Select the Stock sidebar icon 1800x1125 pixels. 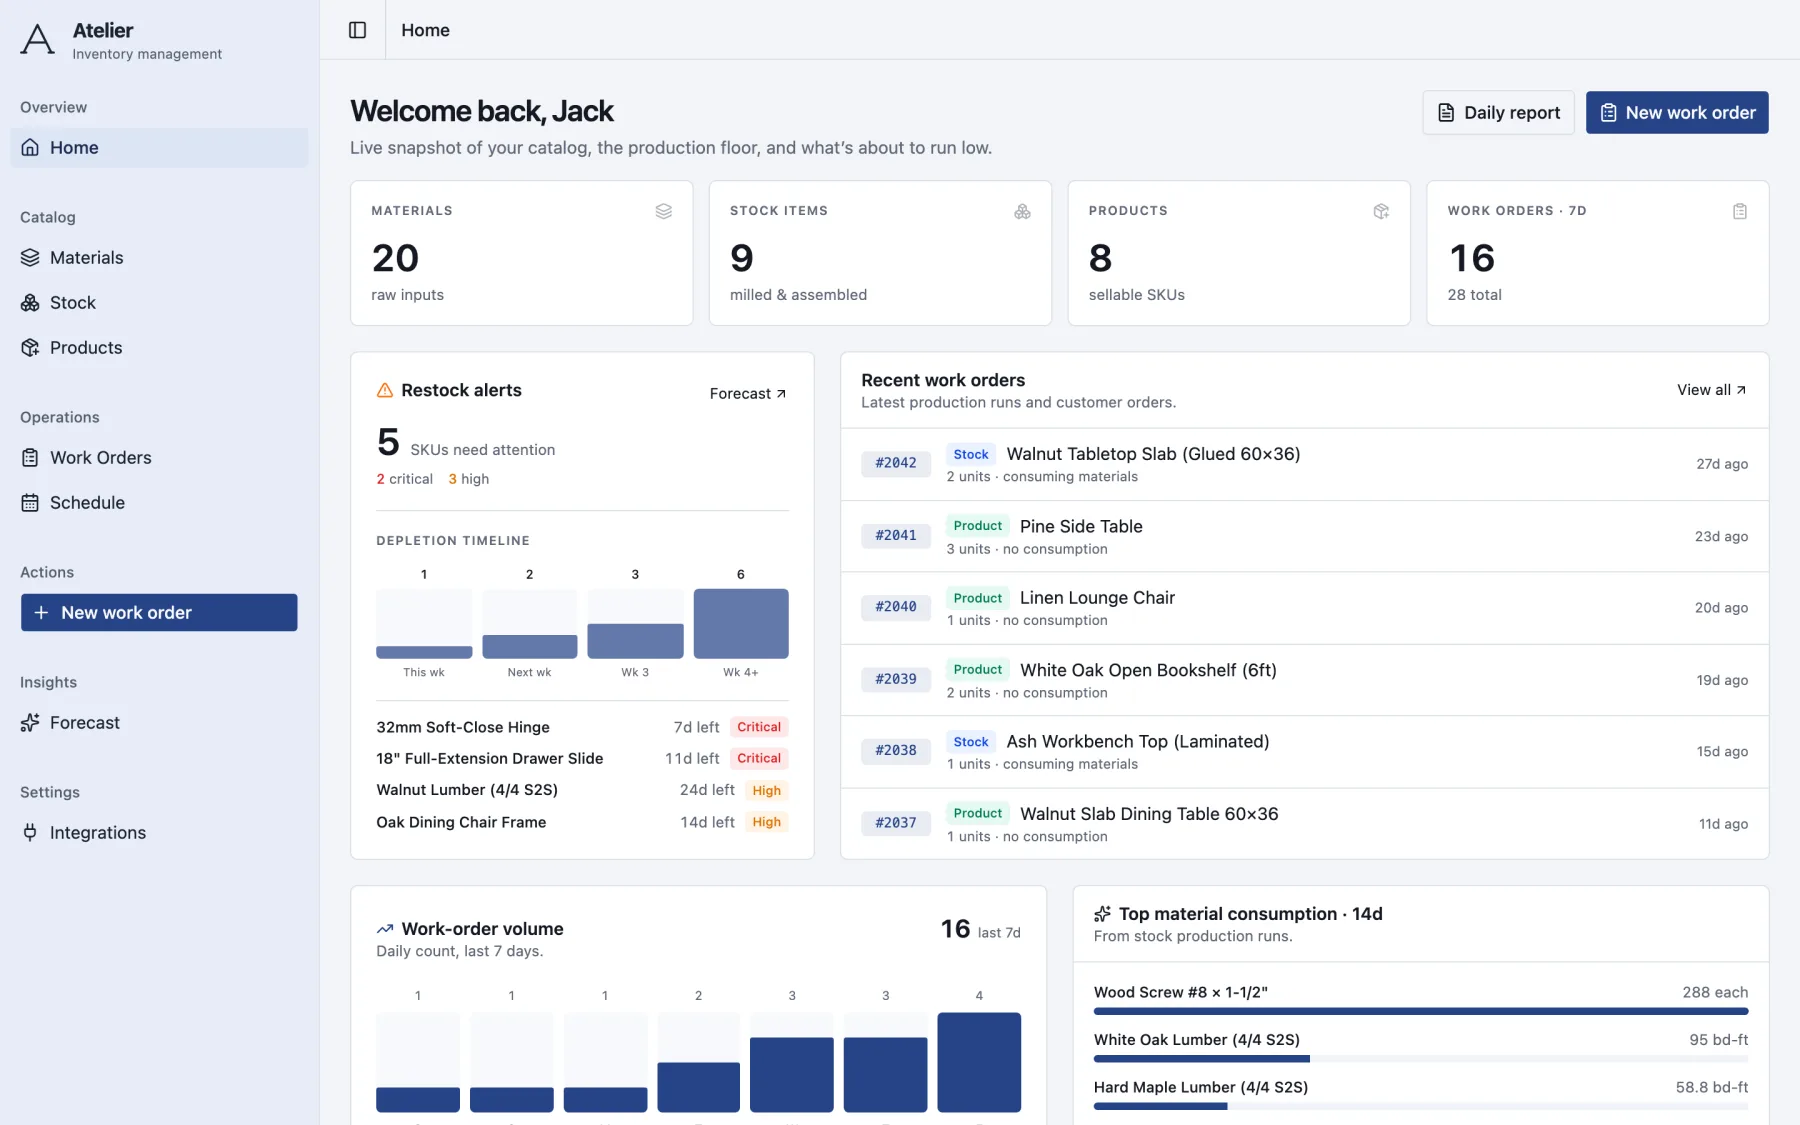(x=30, y=303)
